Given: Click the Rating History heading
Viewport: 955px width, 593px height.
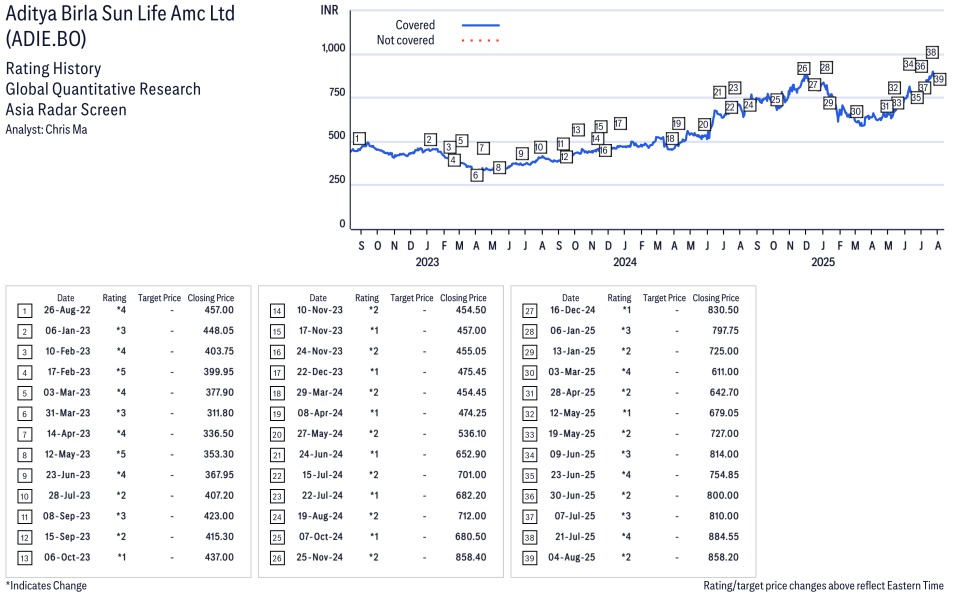Looking at the screenshot, I should 54,68.
